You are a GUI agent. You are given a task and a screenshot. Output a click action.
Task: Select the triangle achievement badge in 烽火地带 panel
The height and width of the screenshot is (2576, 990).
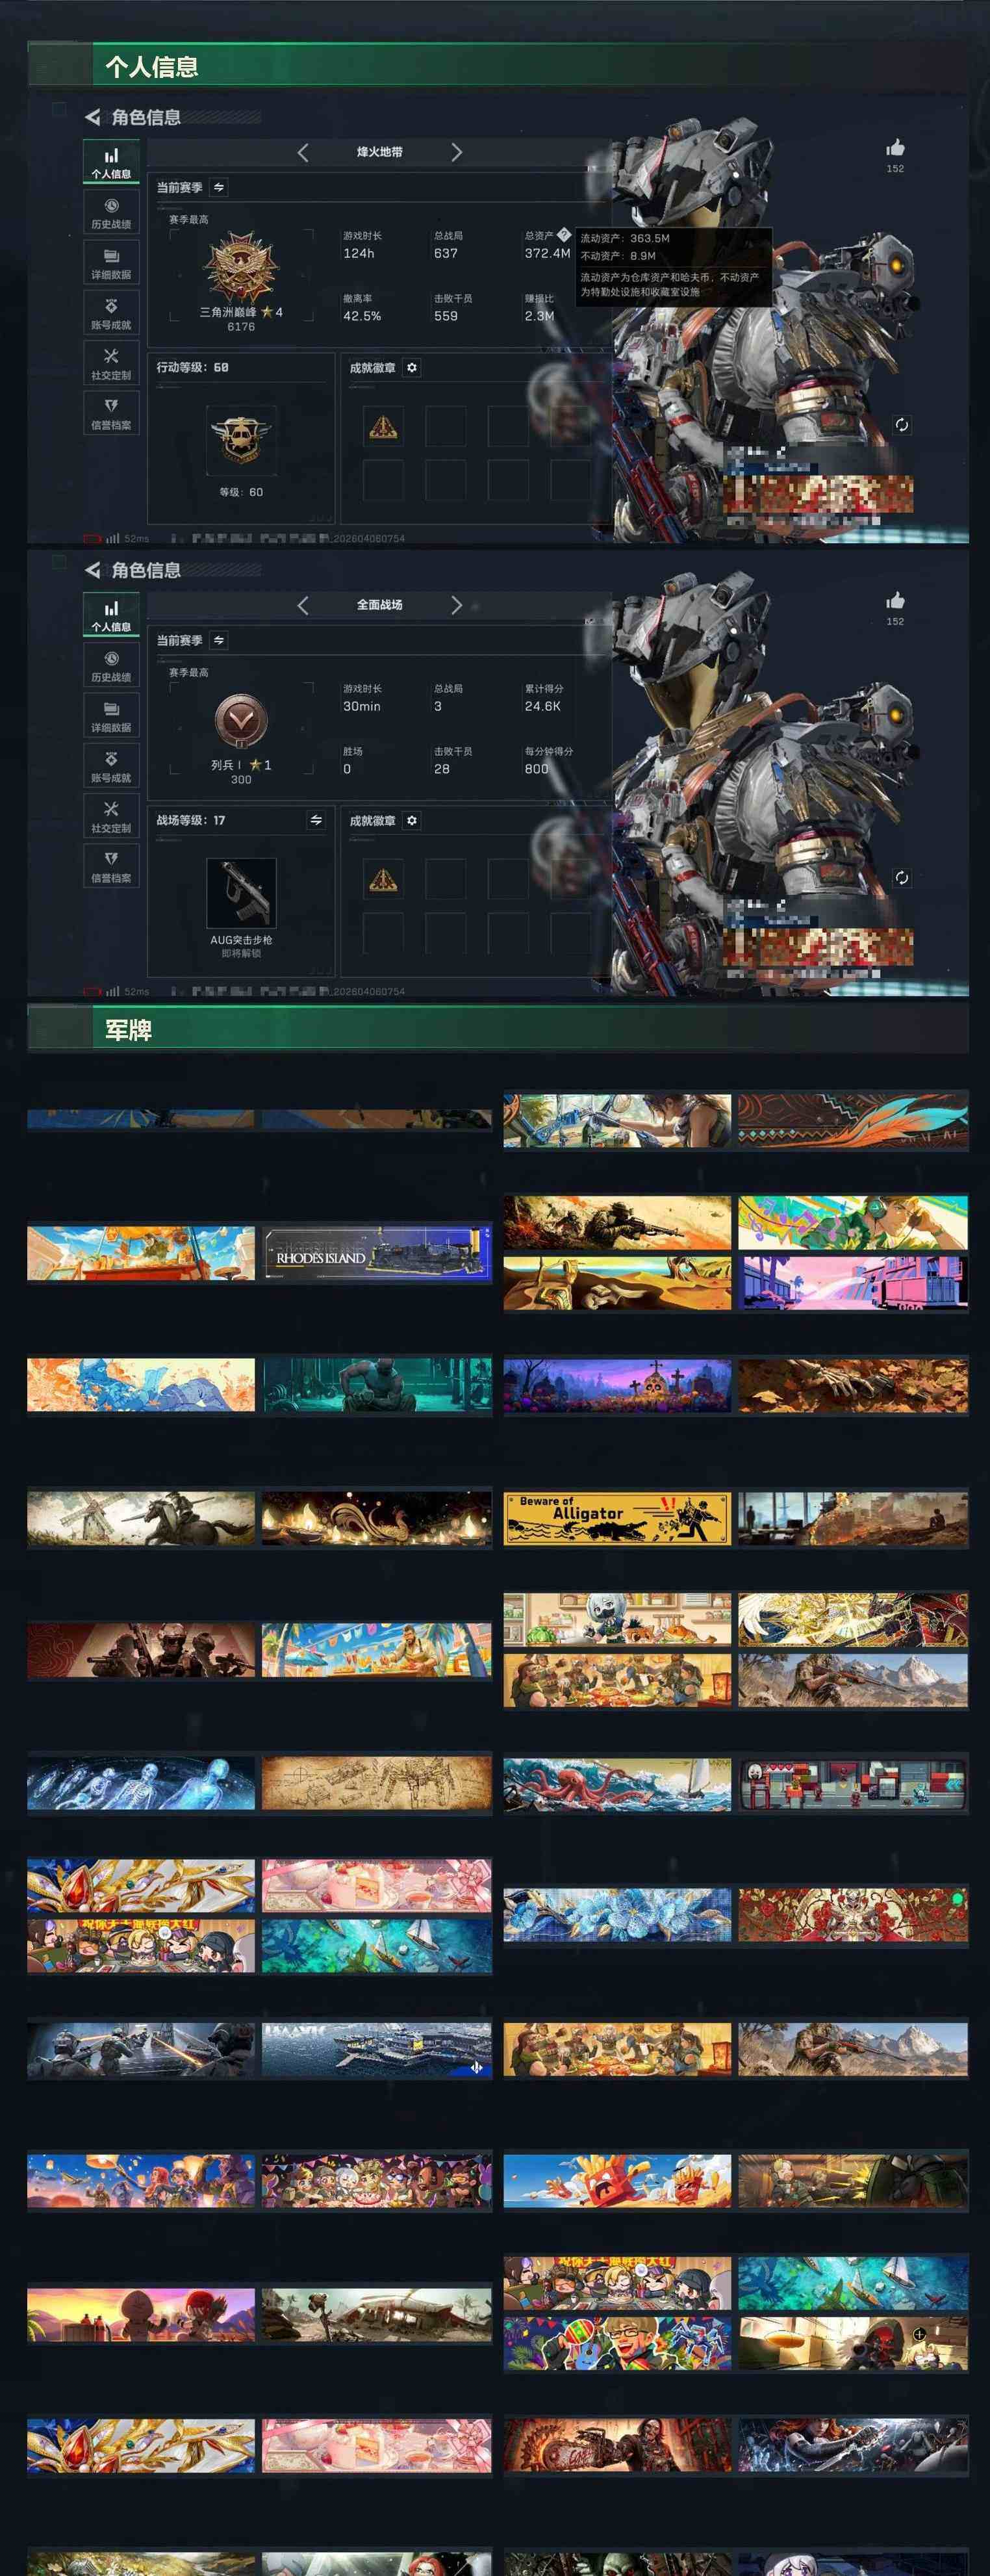coord(383,427)
